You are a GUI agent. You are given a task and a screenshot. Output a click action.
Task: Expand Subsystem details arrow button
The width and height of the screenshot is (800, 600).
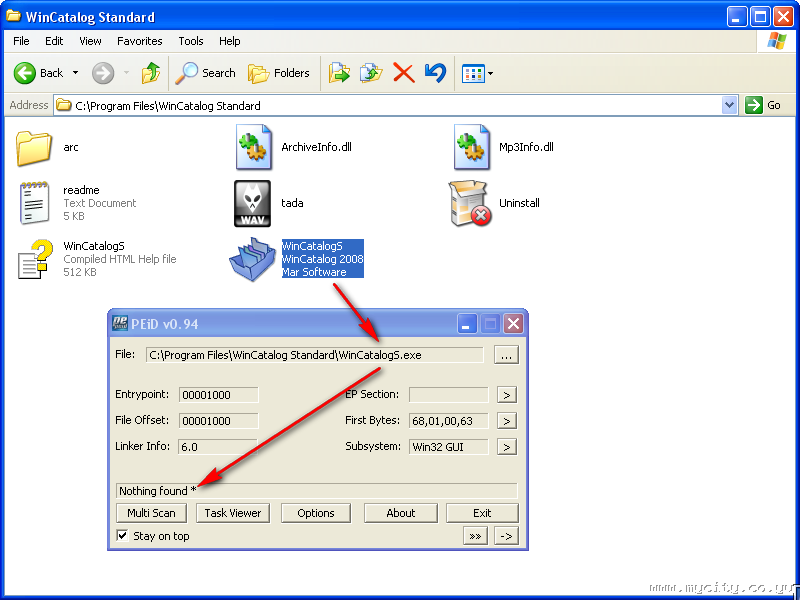(507, 447)
